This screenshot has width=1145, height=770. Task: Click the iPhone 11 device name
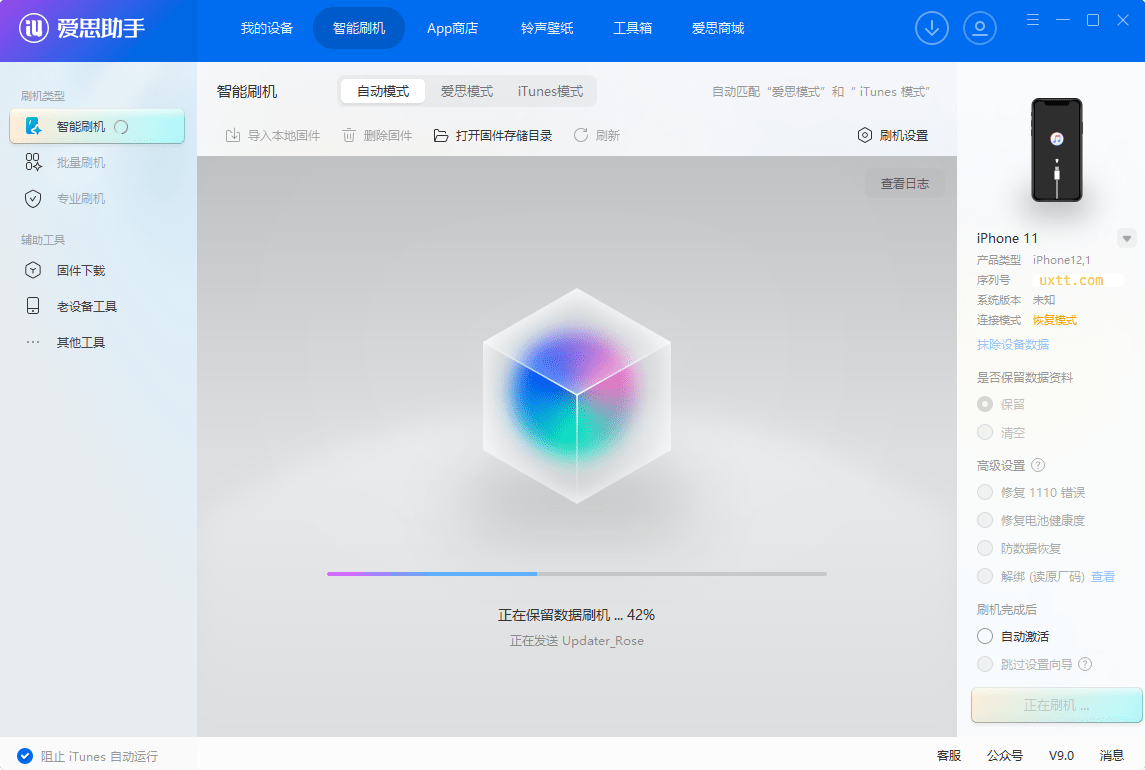click(x=1007, y=238)
